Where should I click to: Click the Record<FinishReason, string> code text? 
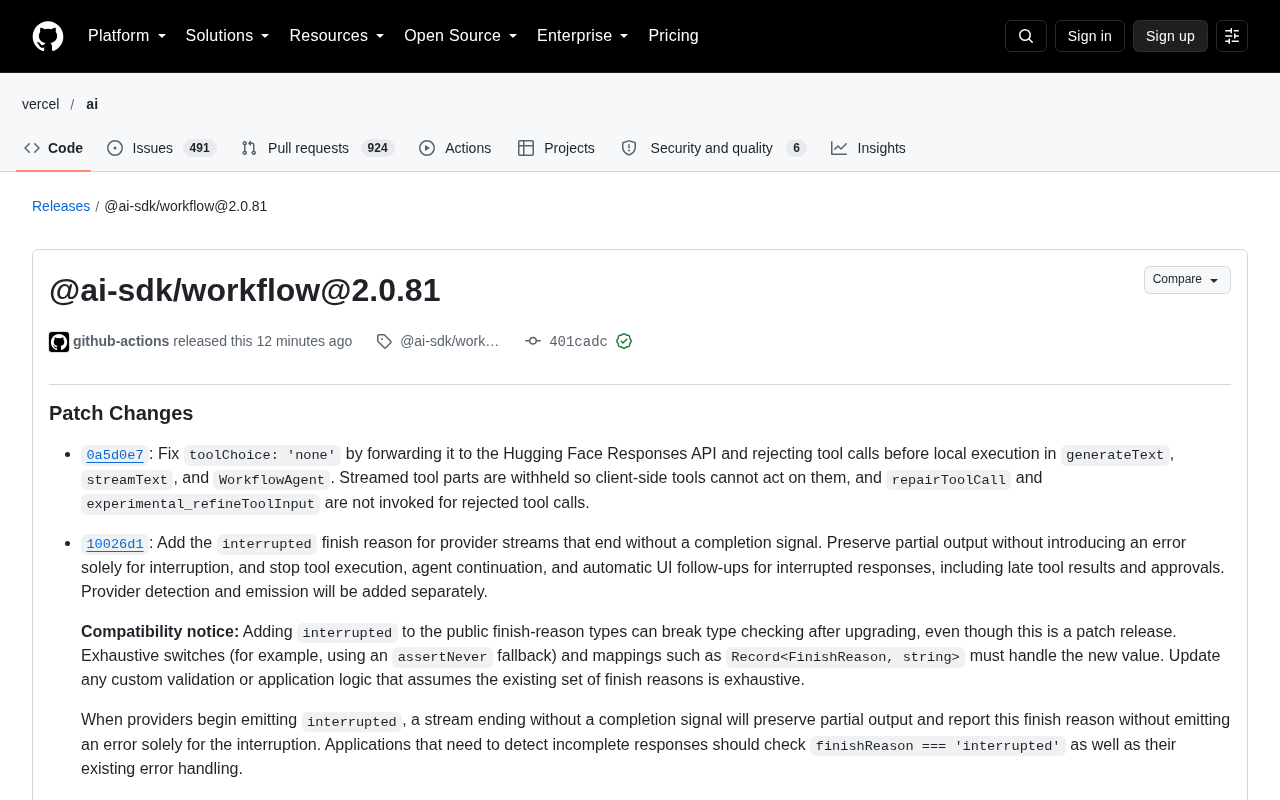point(845,657)
